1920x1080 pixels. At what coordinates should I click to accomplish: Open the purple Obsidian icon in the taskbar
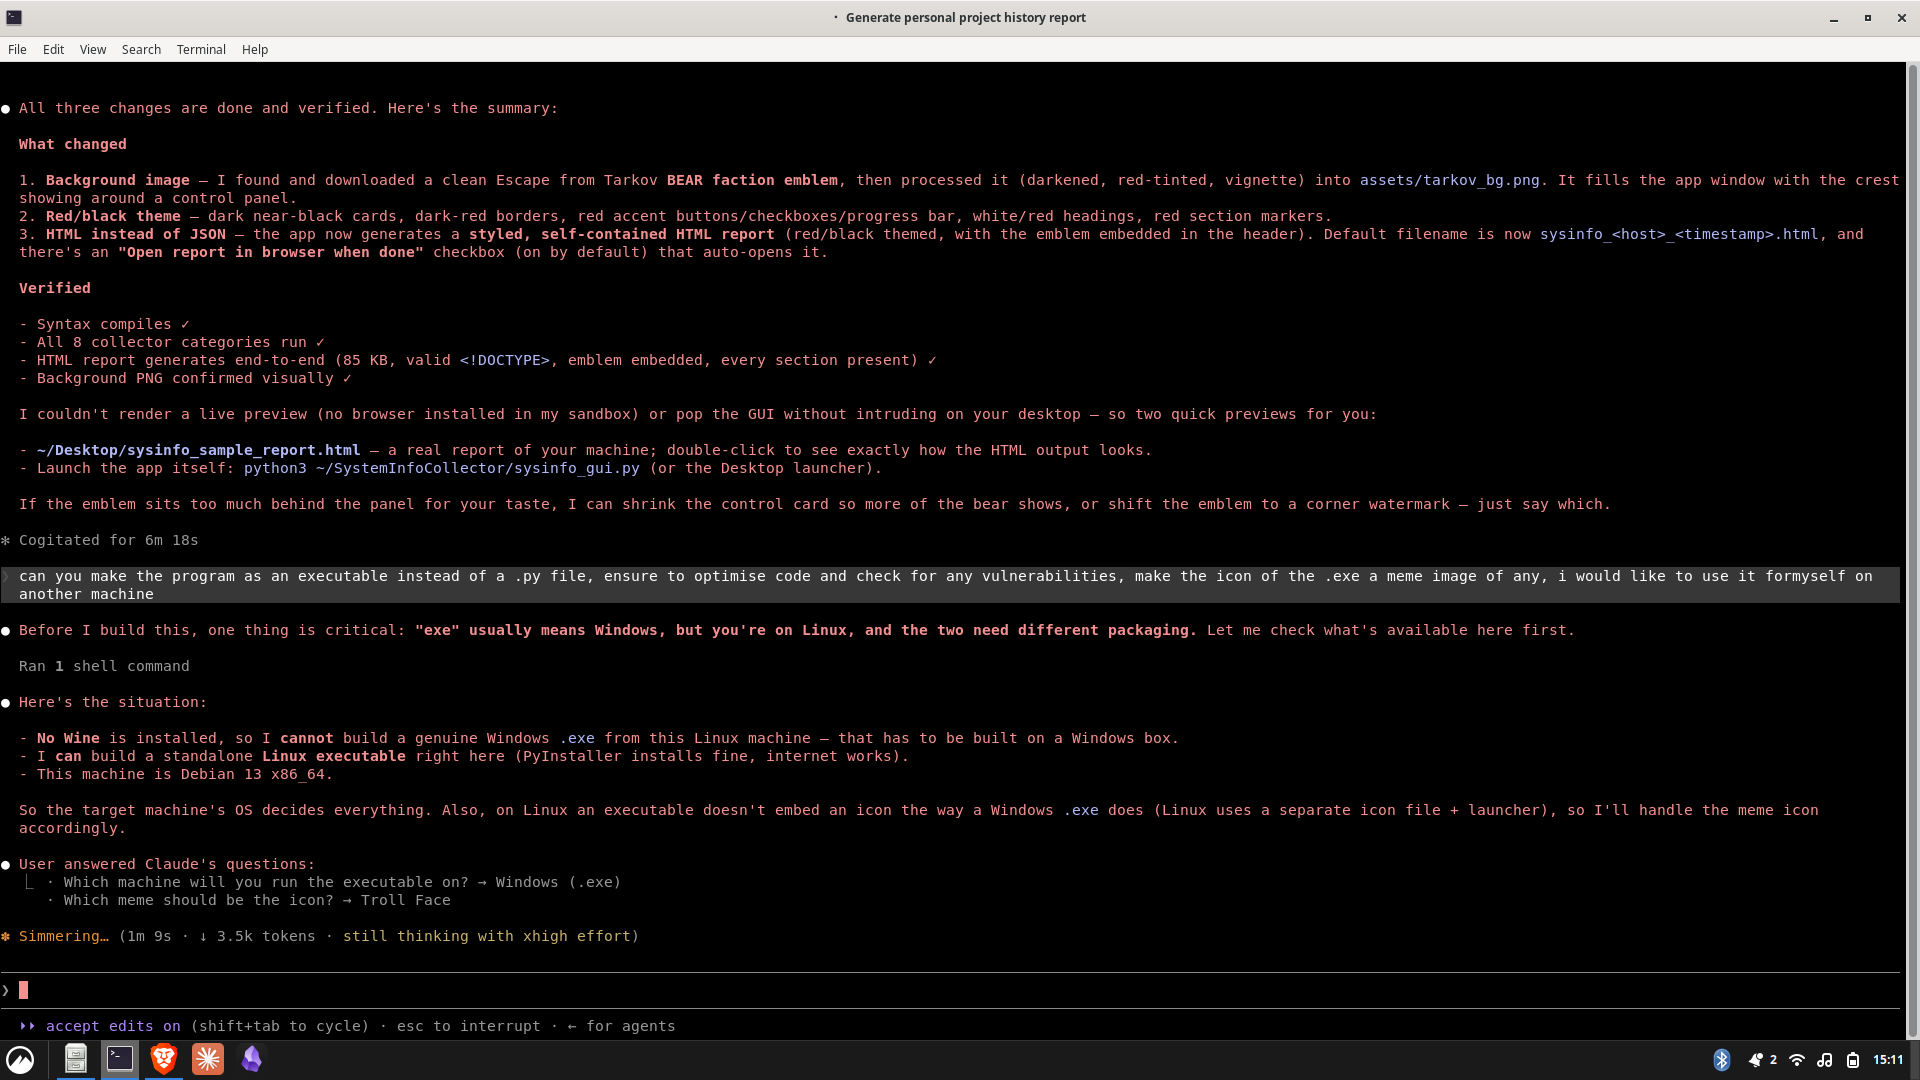[x=252, y=1058]
